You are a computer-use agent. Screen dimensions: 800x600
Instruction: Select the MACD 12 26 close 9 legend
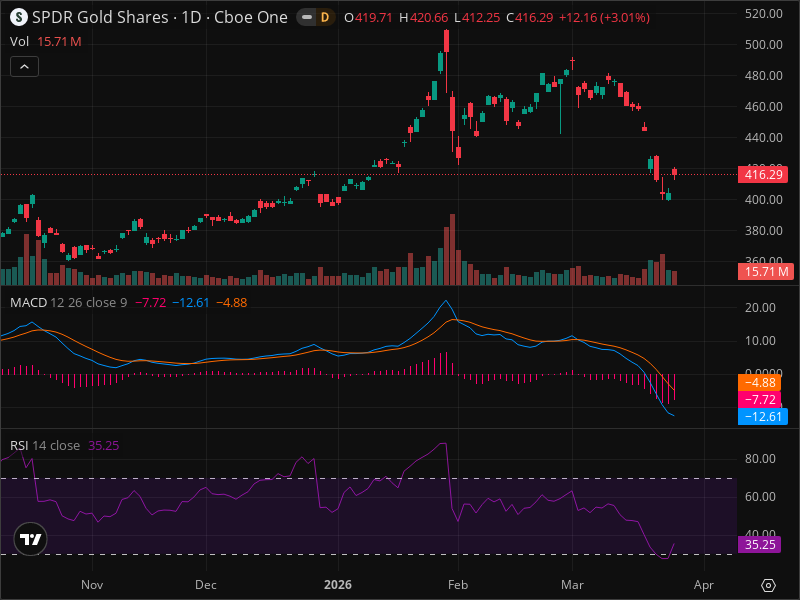point(68,303)
